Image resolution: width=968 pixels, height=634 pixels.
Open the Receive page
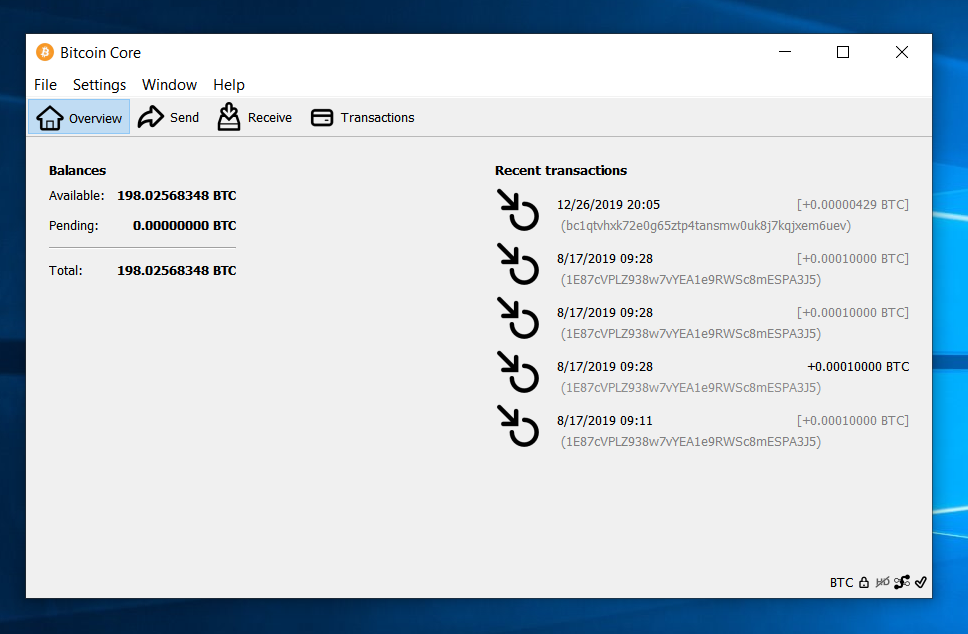[255, 117]
